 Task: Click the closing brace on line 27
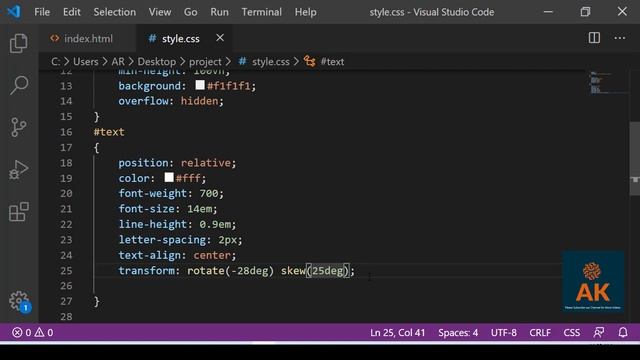click(97, 302)
